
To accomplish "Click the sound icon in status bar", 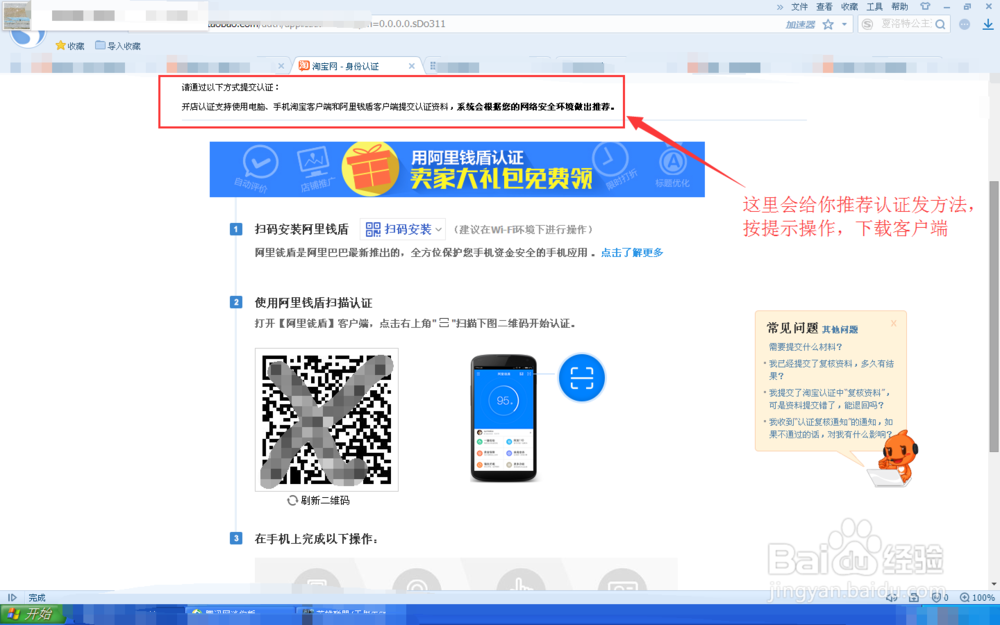I will point(892,598).
